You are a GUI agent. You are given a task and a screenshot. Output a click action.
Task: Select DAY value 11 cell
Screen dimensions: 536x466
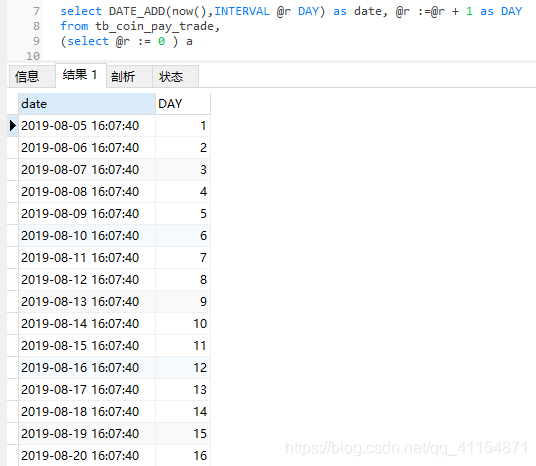pos(183,346)
